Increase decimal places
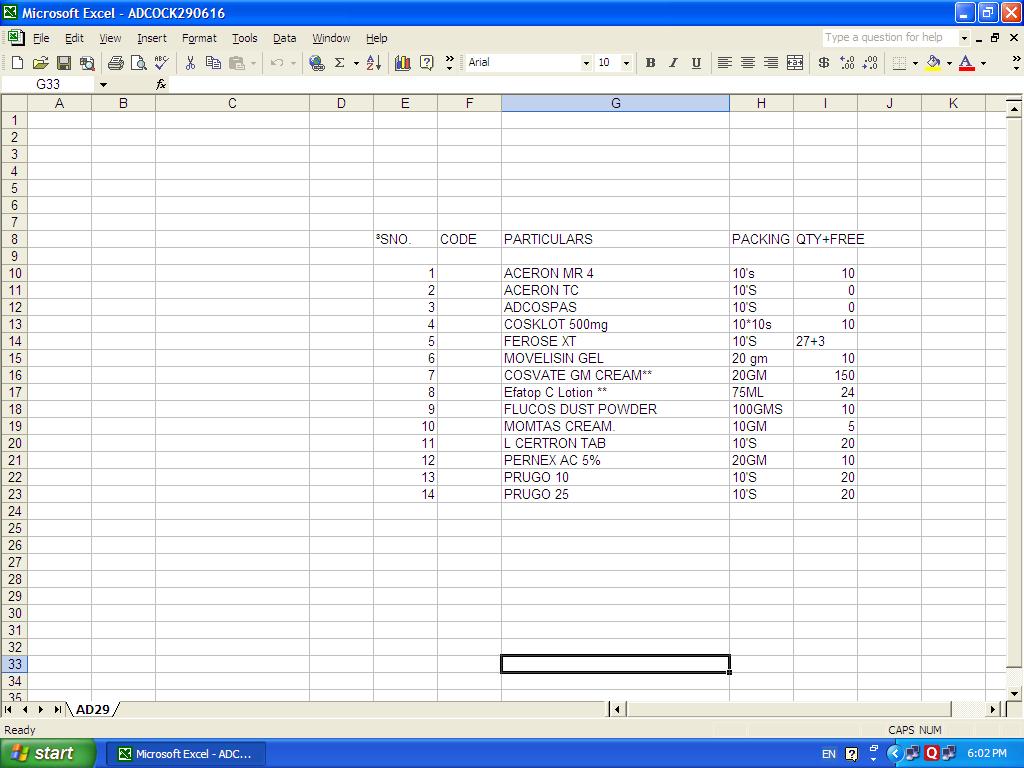 [847, 63]
